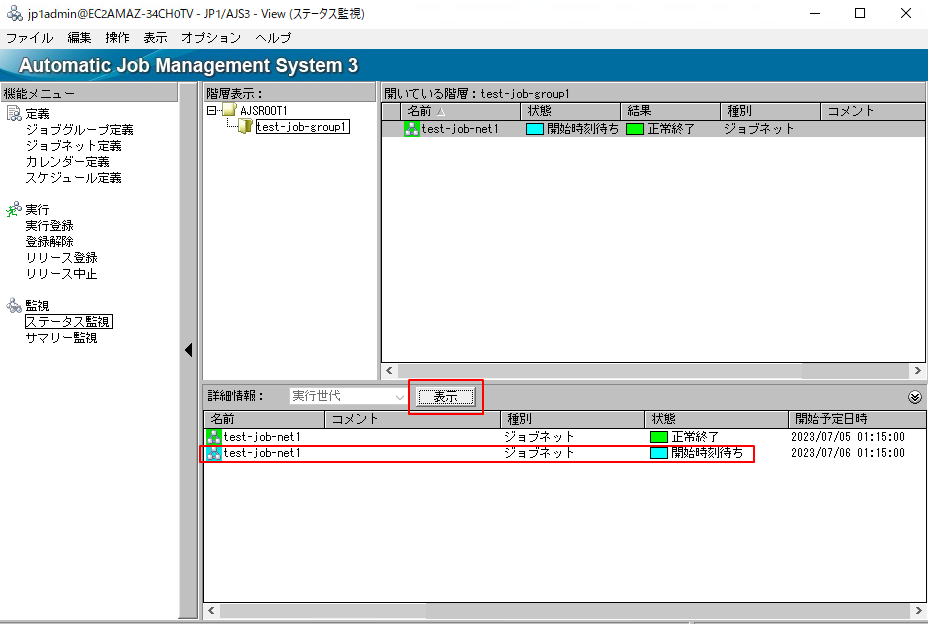The height and width of the screenshot is (624, 928).
Task: Select 実行登録 in function menu
Action: [x=50, y=226]
